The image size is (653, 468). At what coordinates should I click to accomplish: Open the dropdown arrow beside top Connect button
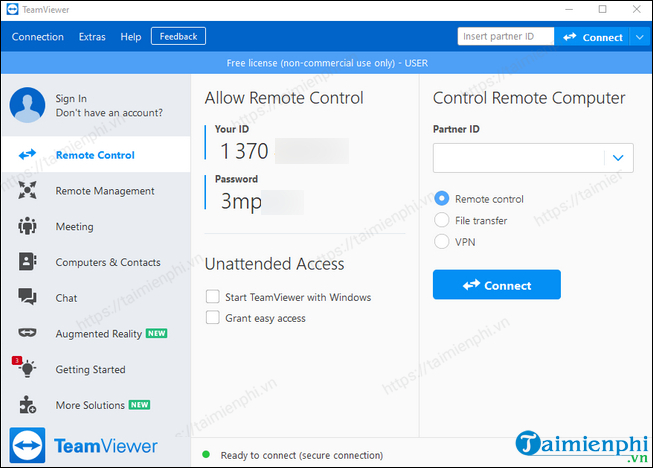(640, 37)
